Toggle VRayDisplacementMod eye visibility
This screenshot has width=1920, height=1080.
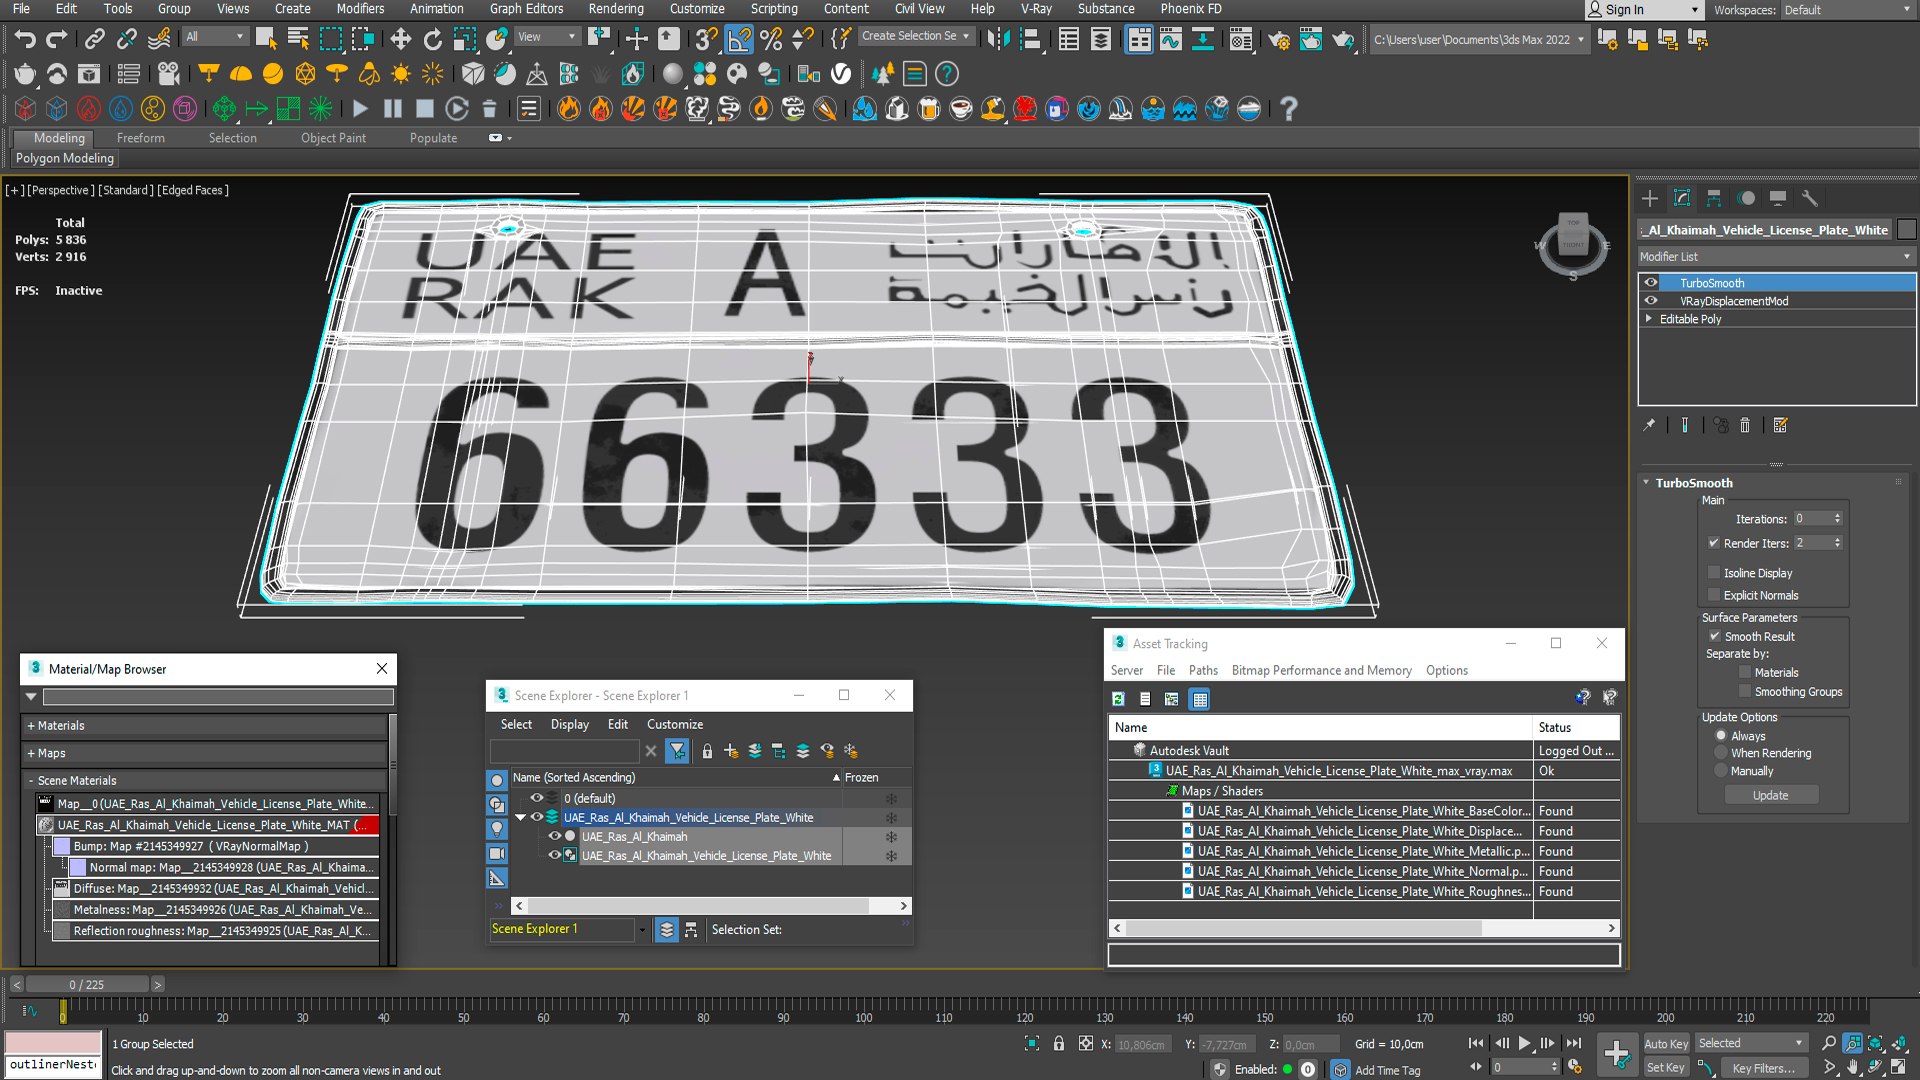(x=1651, y=301)
